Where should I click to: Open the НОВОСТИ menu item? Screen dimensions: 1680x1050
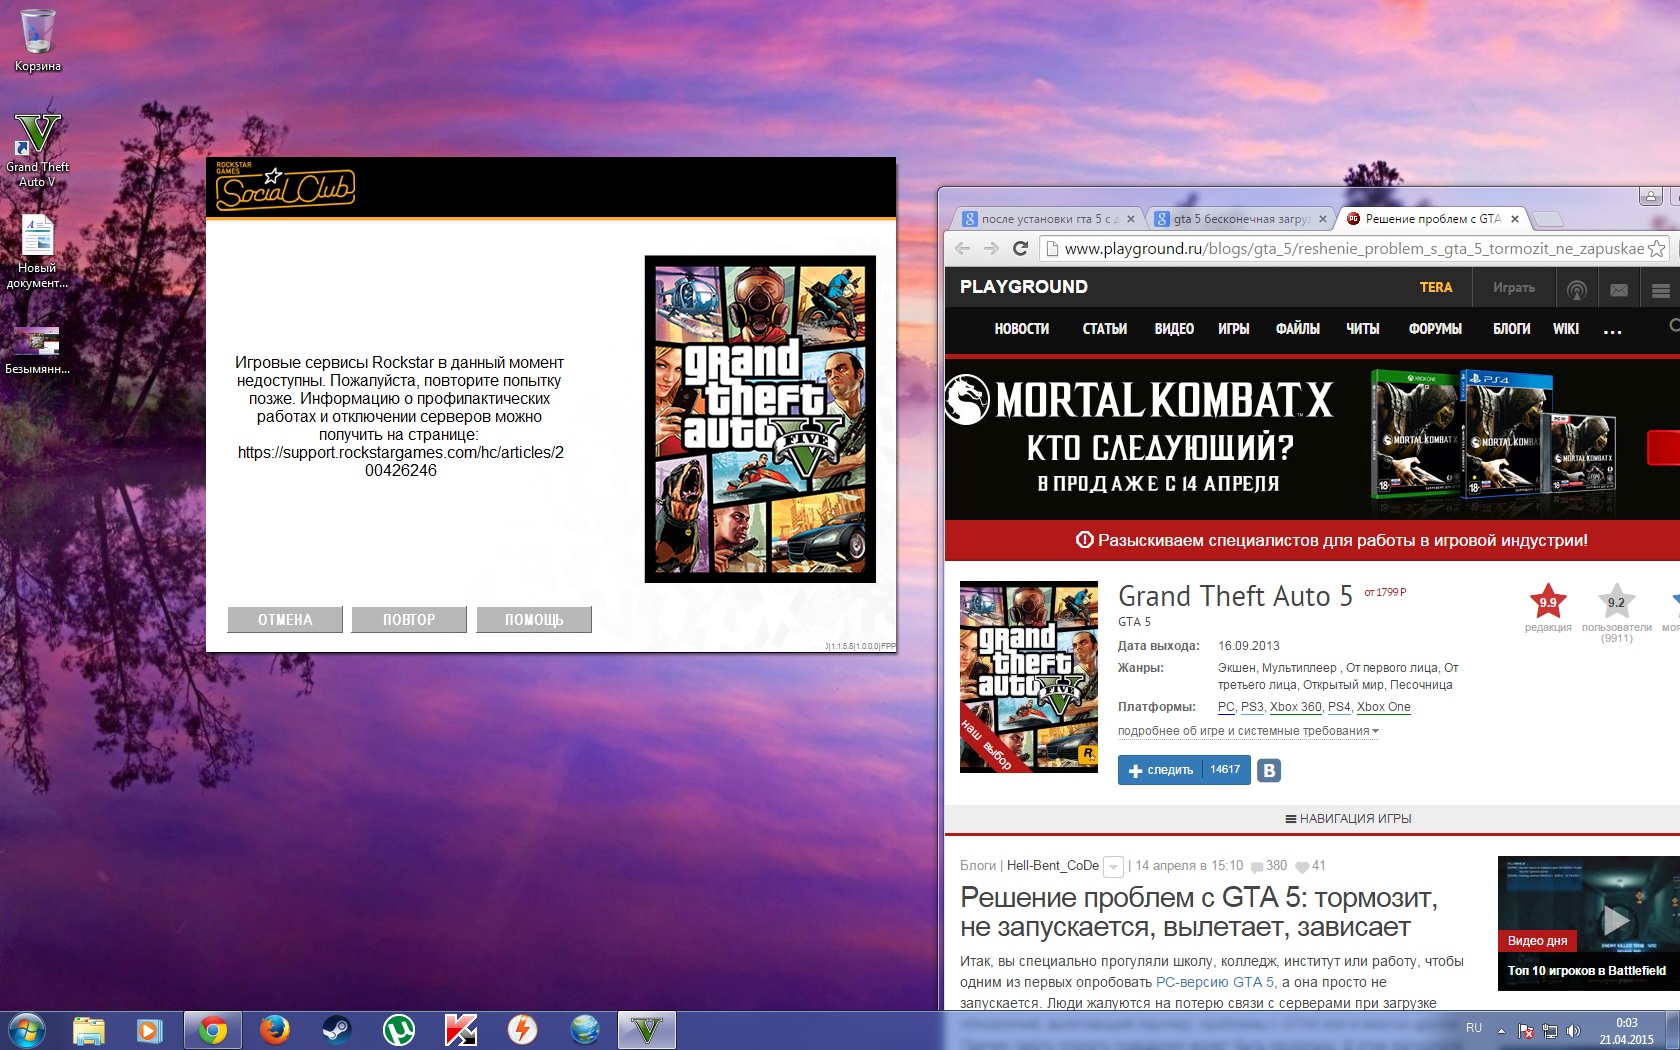coord(1021,329)
